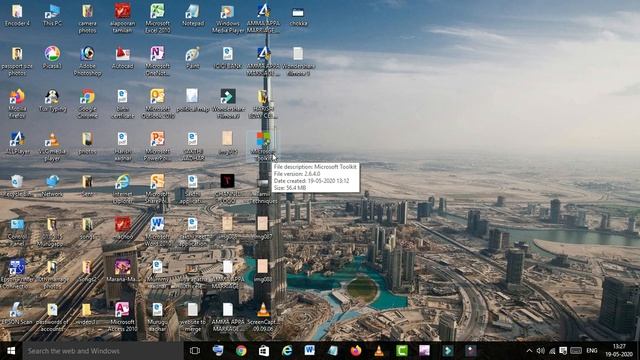Open Microsoft Word from the taskbar

(310, 351)
